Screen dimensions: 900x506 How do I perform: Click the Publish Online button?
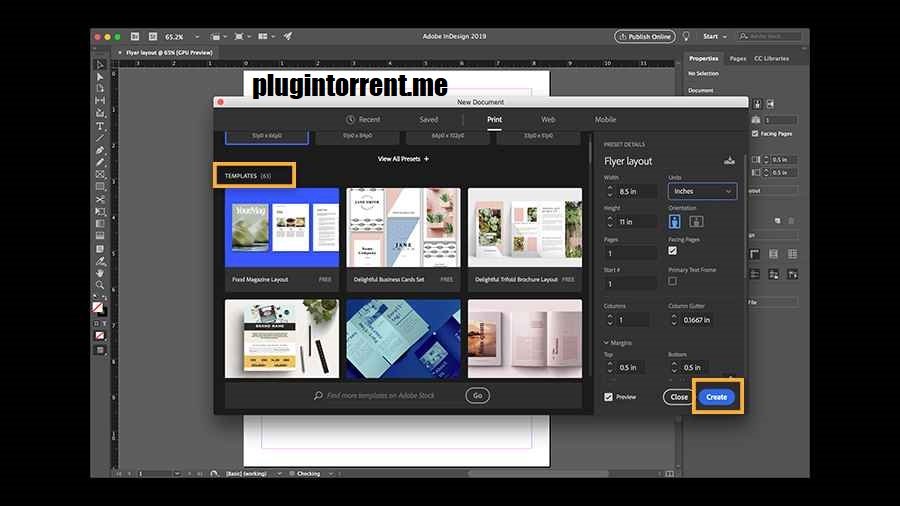point(645,36)
